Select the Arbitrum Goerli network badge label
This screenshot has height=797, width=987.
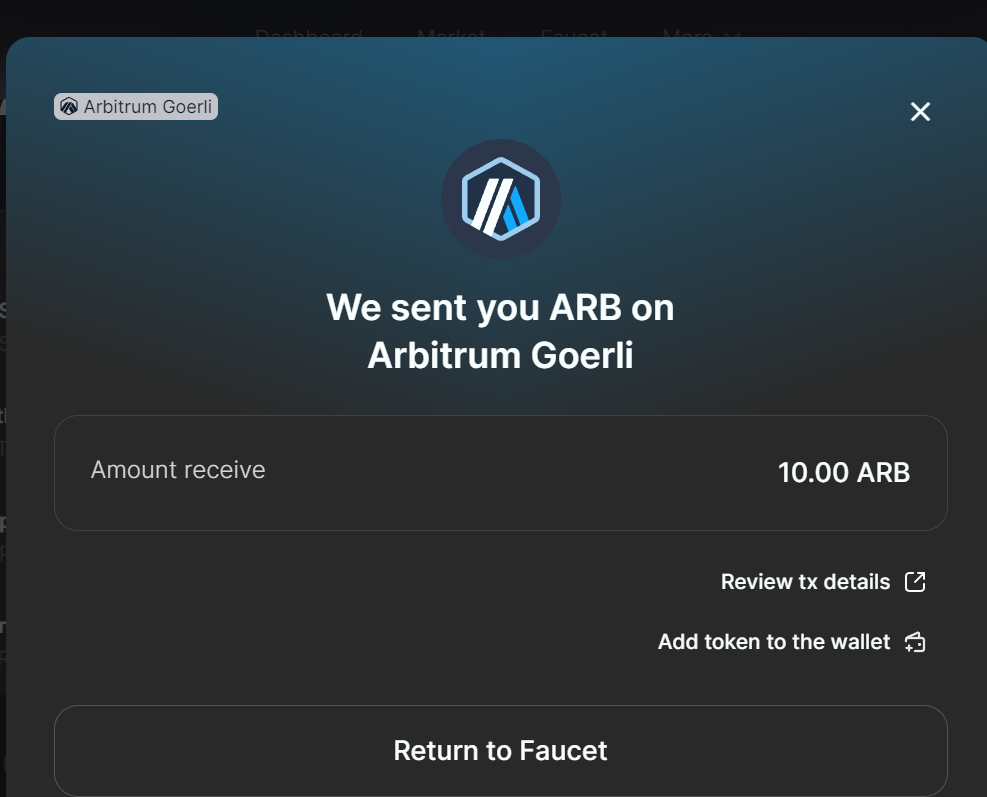[147, 107]
